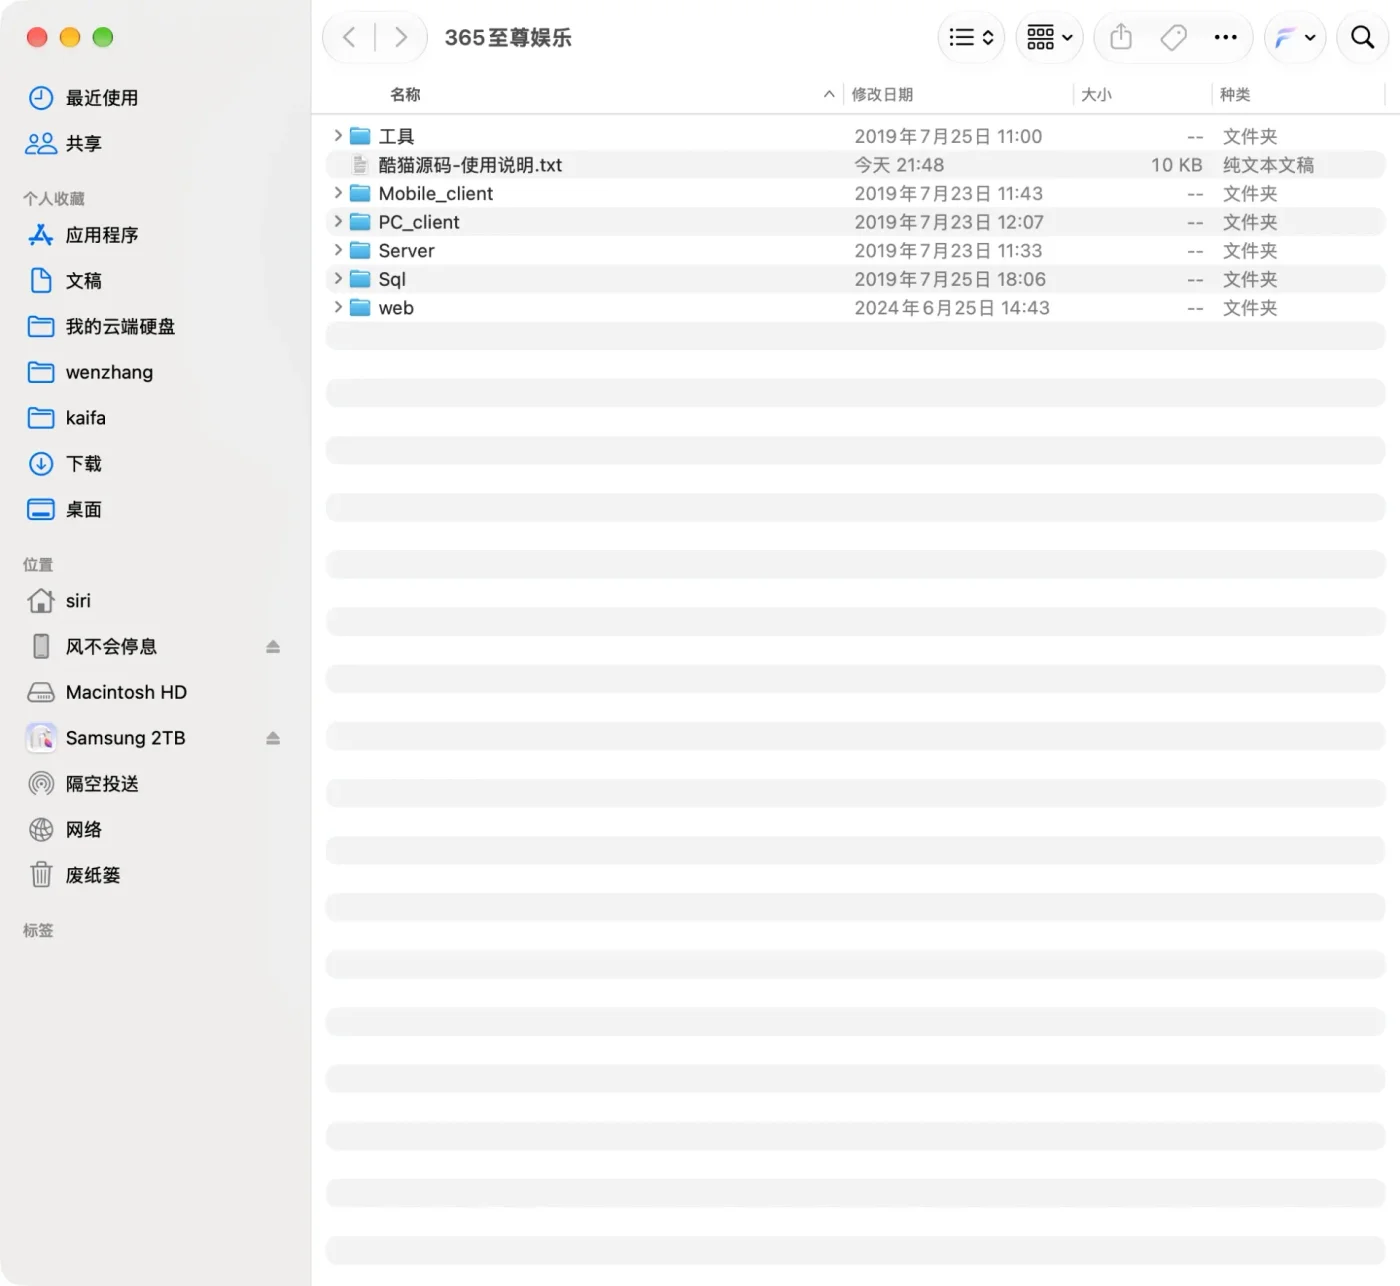Expand the PC_client folder

point(338,222)
